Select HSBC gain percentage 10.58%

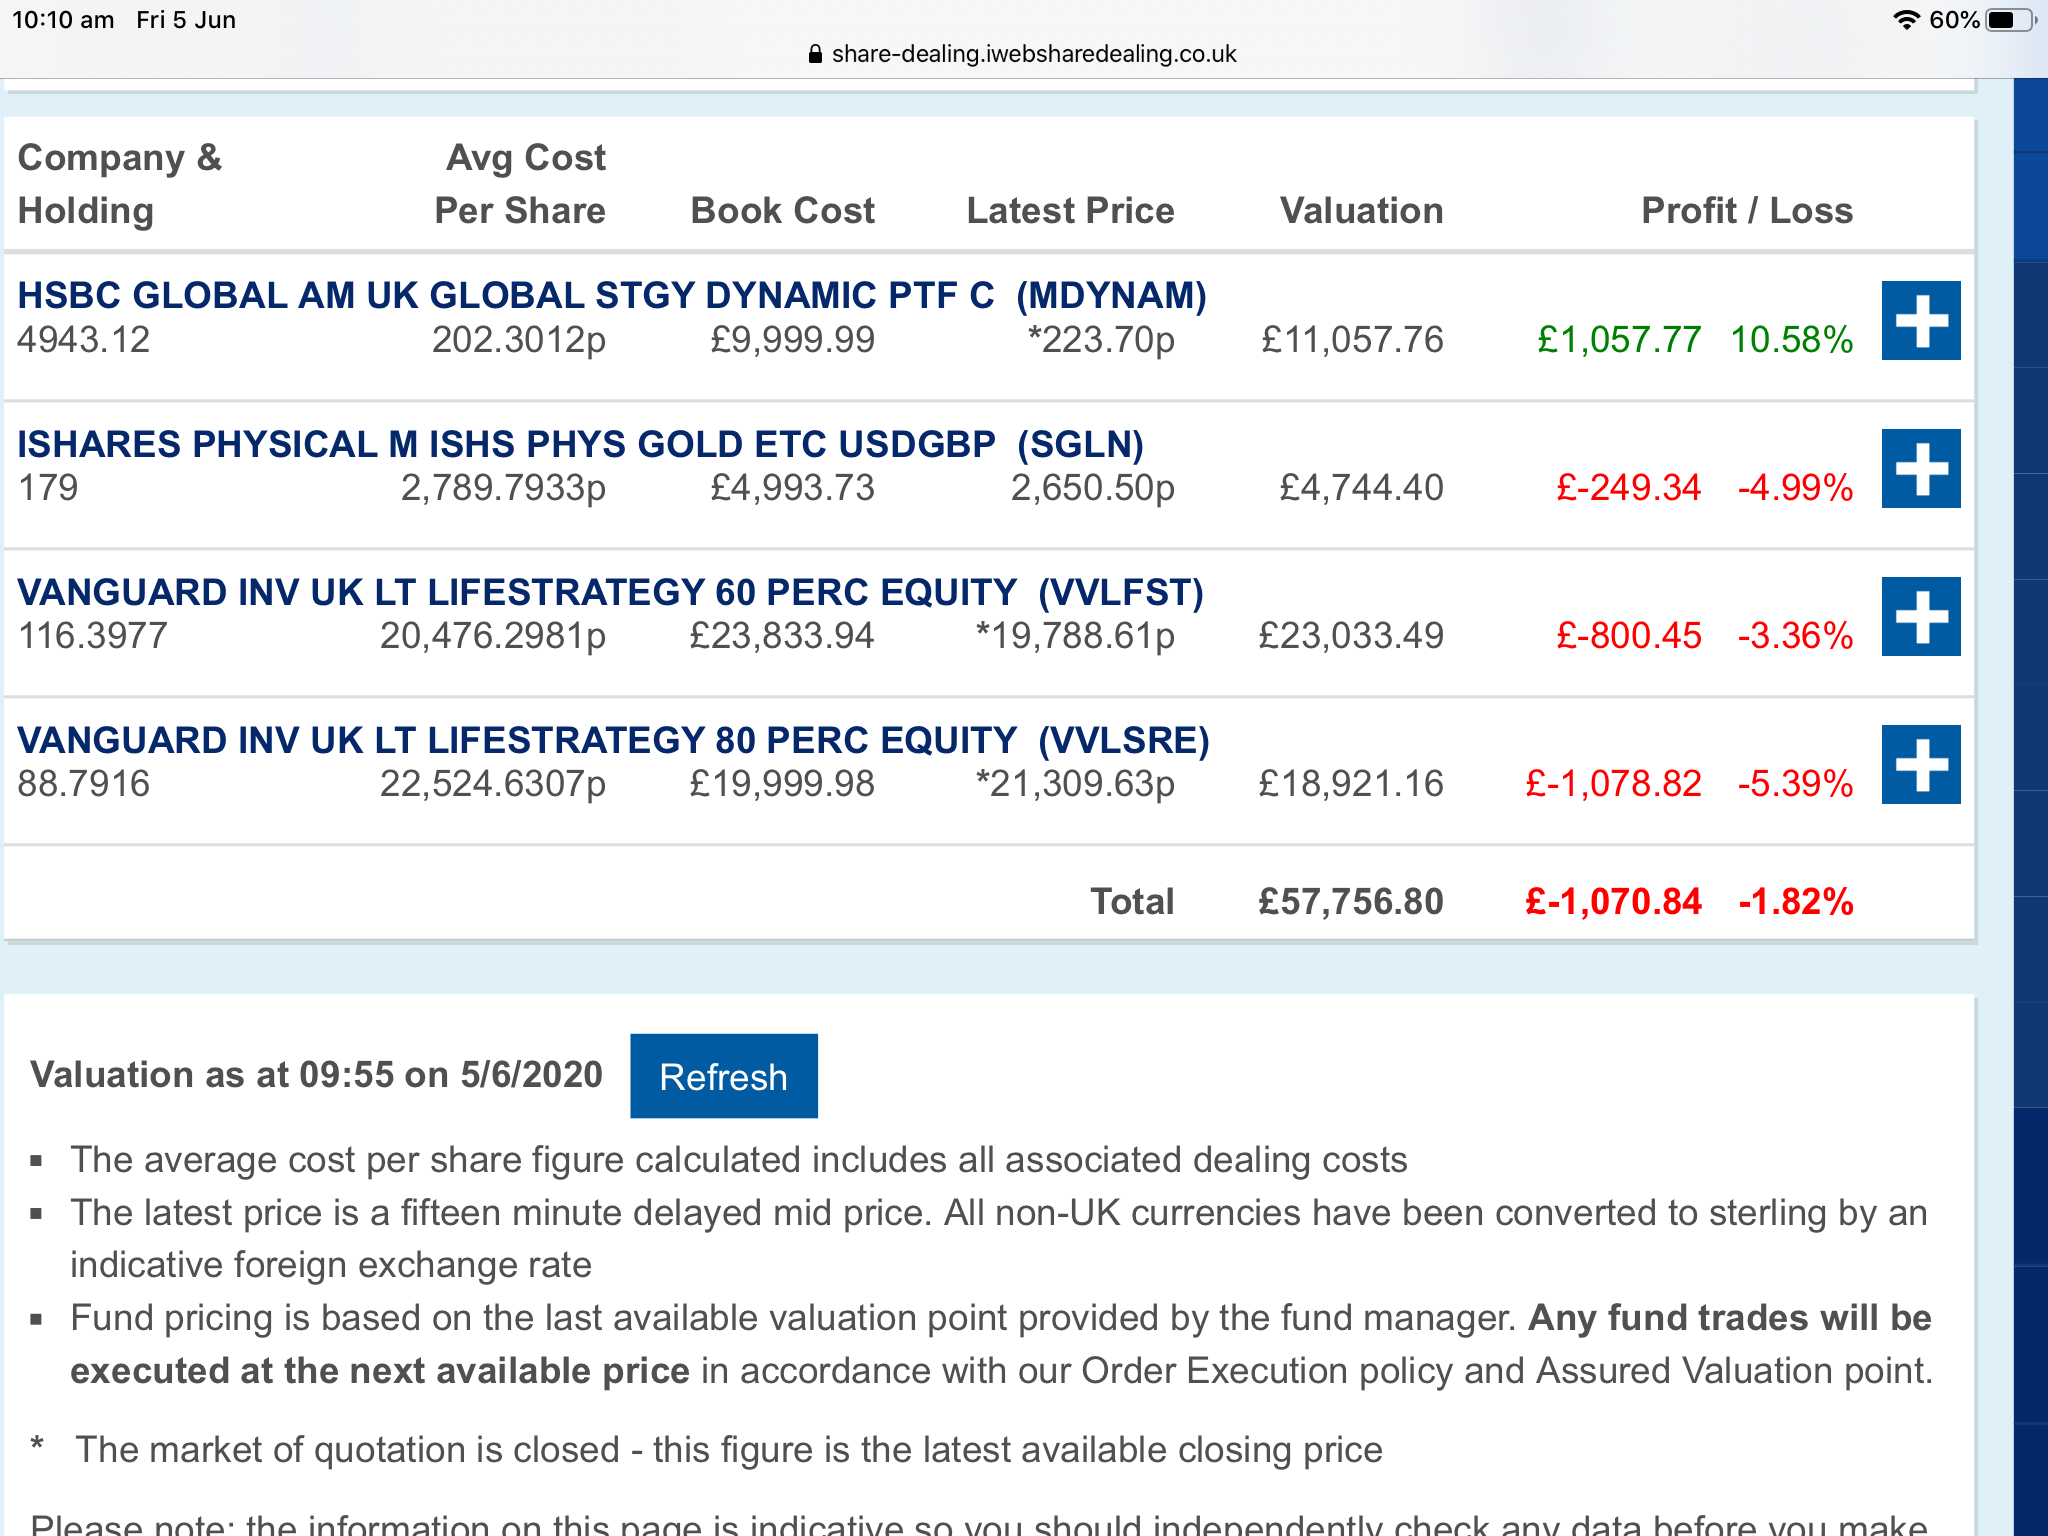click(x=1792, y=340)
